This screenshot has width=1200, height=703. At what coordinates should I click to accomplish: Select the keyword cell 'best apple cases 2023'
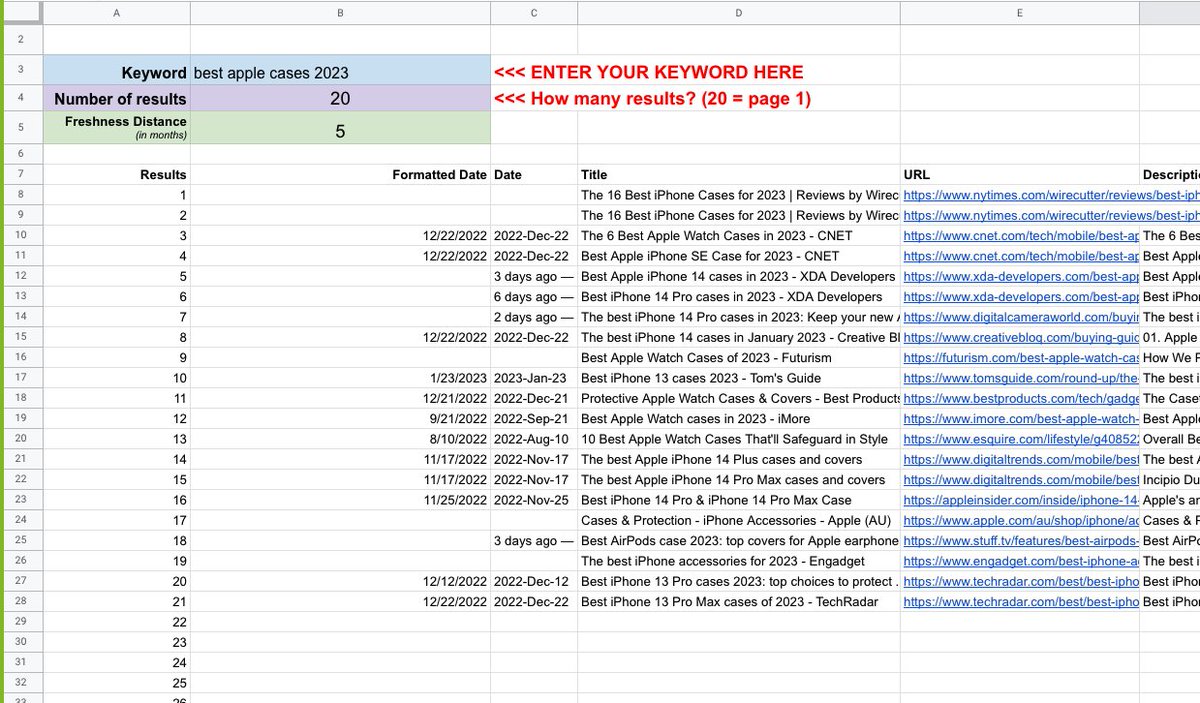click(x=340, y=72)
